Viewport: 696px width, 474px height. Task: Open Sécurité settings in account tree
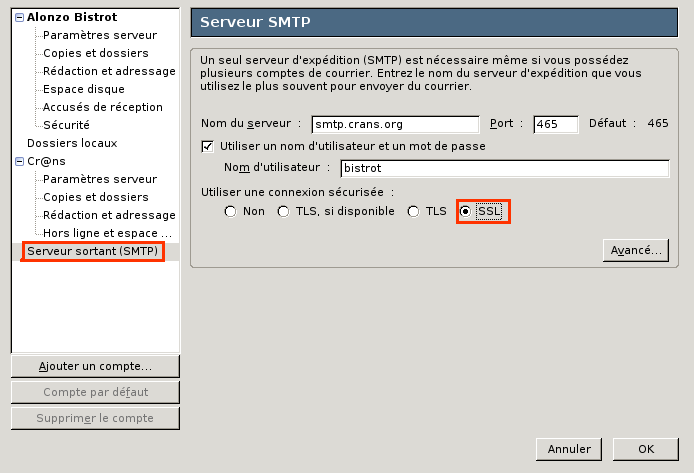point(66,125)
